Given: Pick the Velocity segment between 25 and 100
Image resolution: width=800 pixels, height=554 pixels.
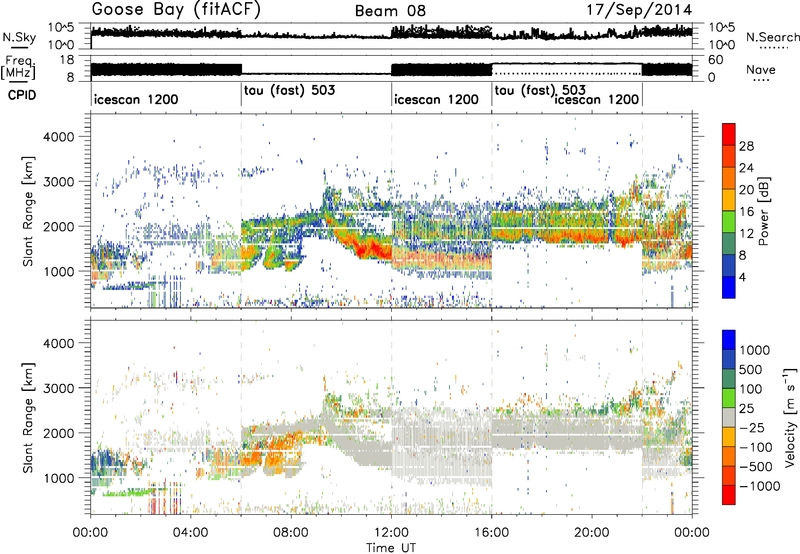Looking at the screenshot, I should (x=729, y=398).
